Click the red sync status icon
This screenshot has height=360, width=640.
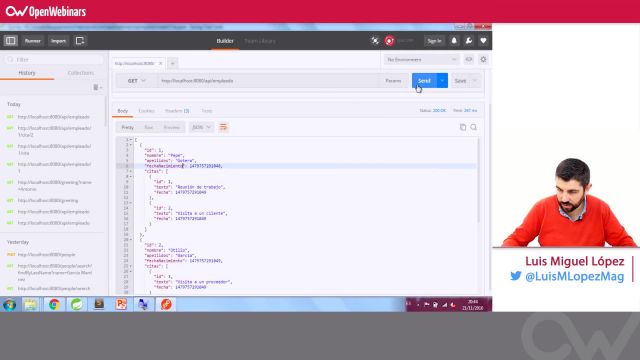click(x=389, y=40)
